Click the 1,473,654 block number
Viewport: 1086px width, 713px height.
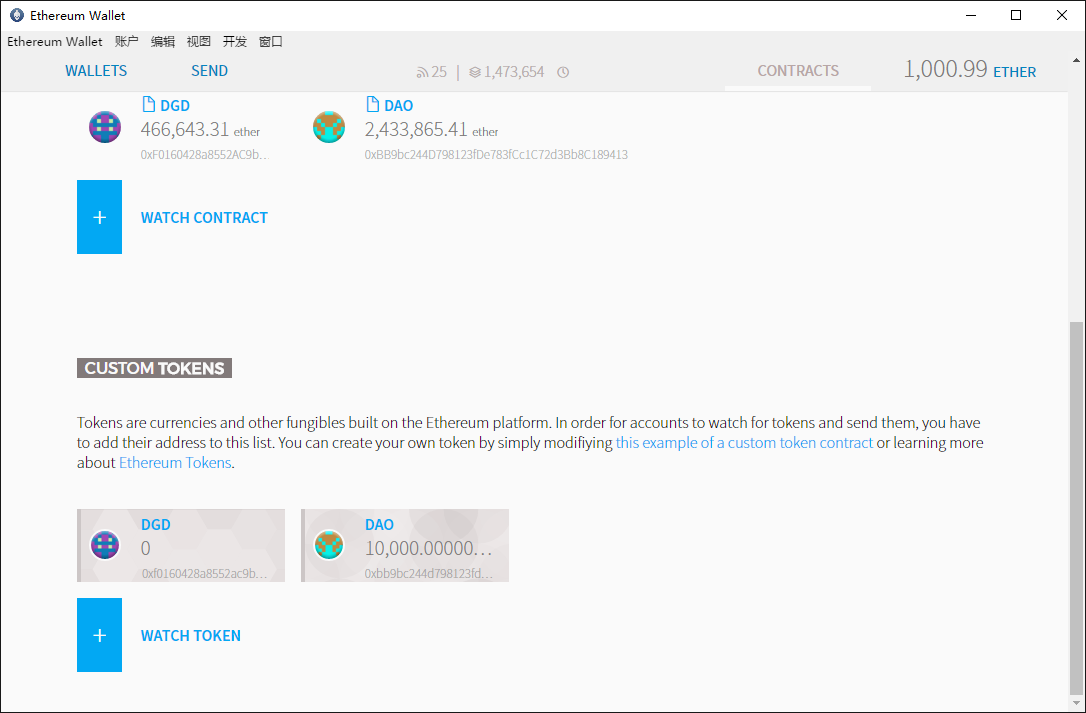514,72
